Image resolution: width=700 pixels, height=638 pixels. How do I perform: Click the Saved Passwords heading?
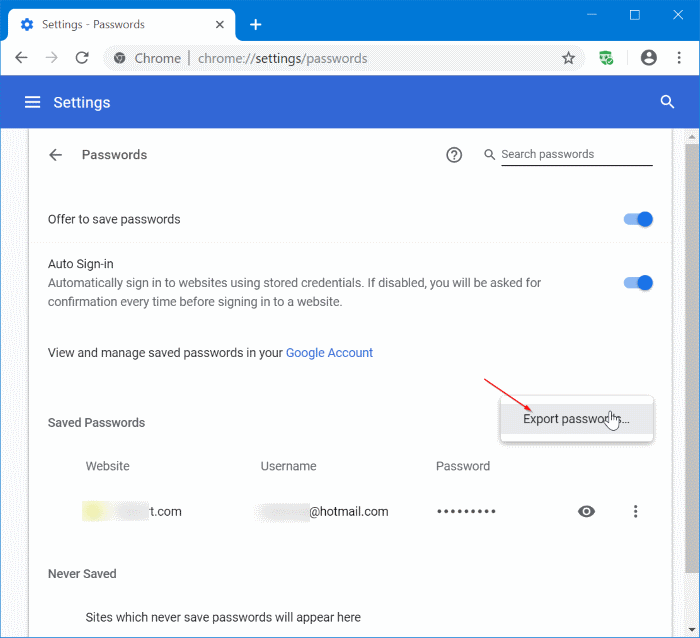point(96,423)
